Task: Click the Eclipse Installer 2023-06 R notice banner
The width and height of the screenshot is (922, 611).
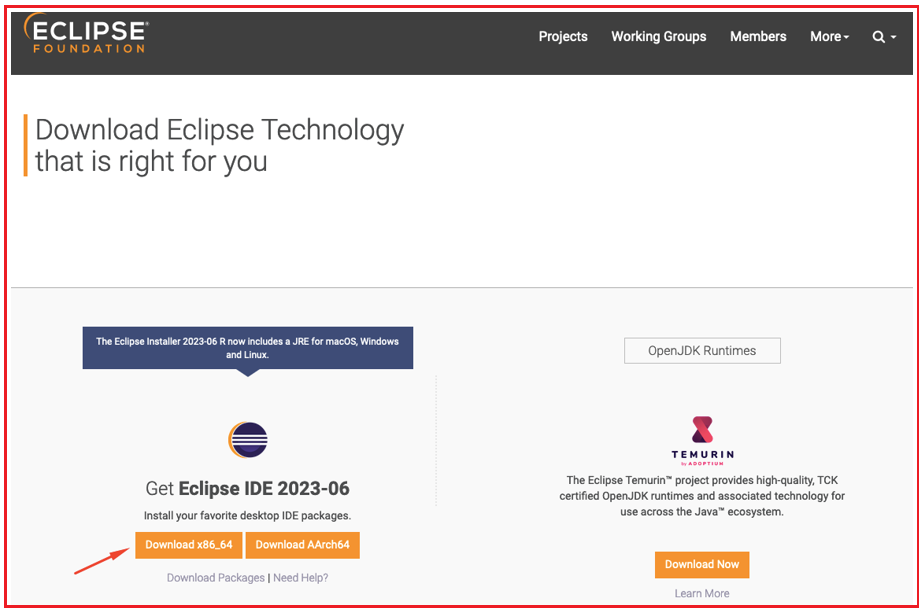Action: 248,348
